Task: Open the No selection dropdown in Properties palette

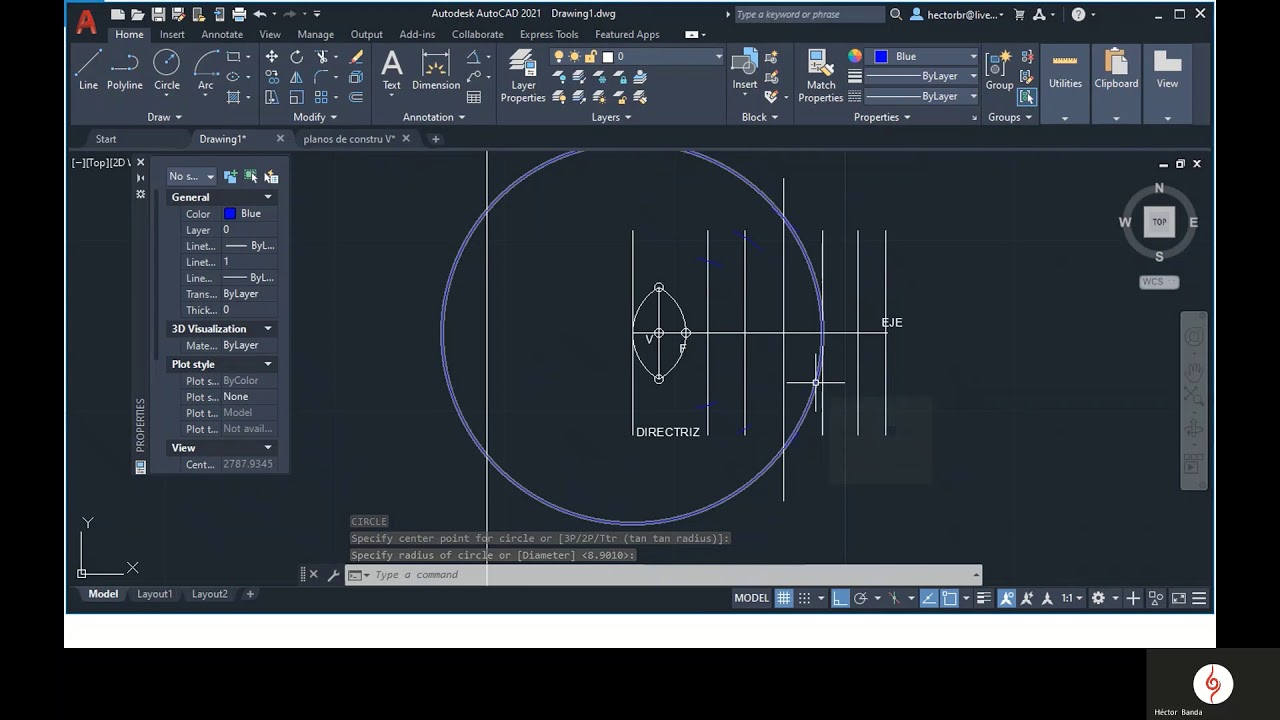Action: [x=191, y=177]
